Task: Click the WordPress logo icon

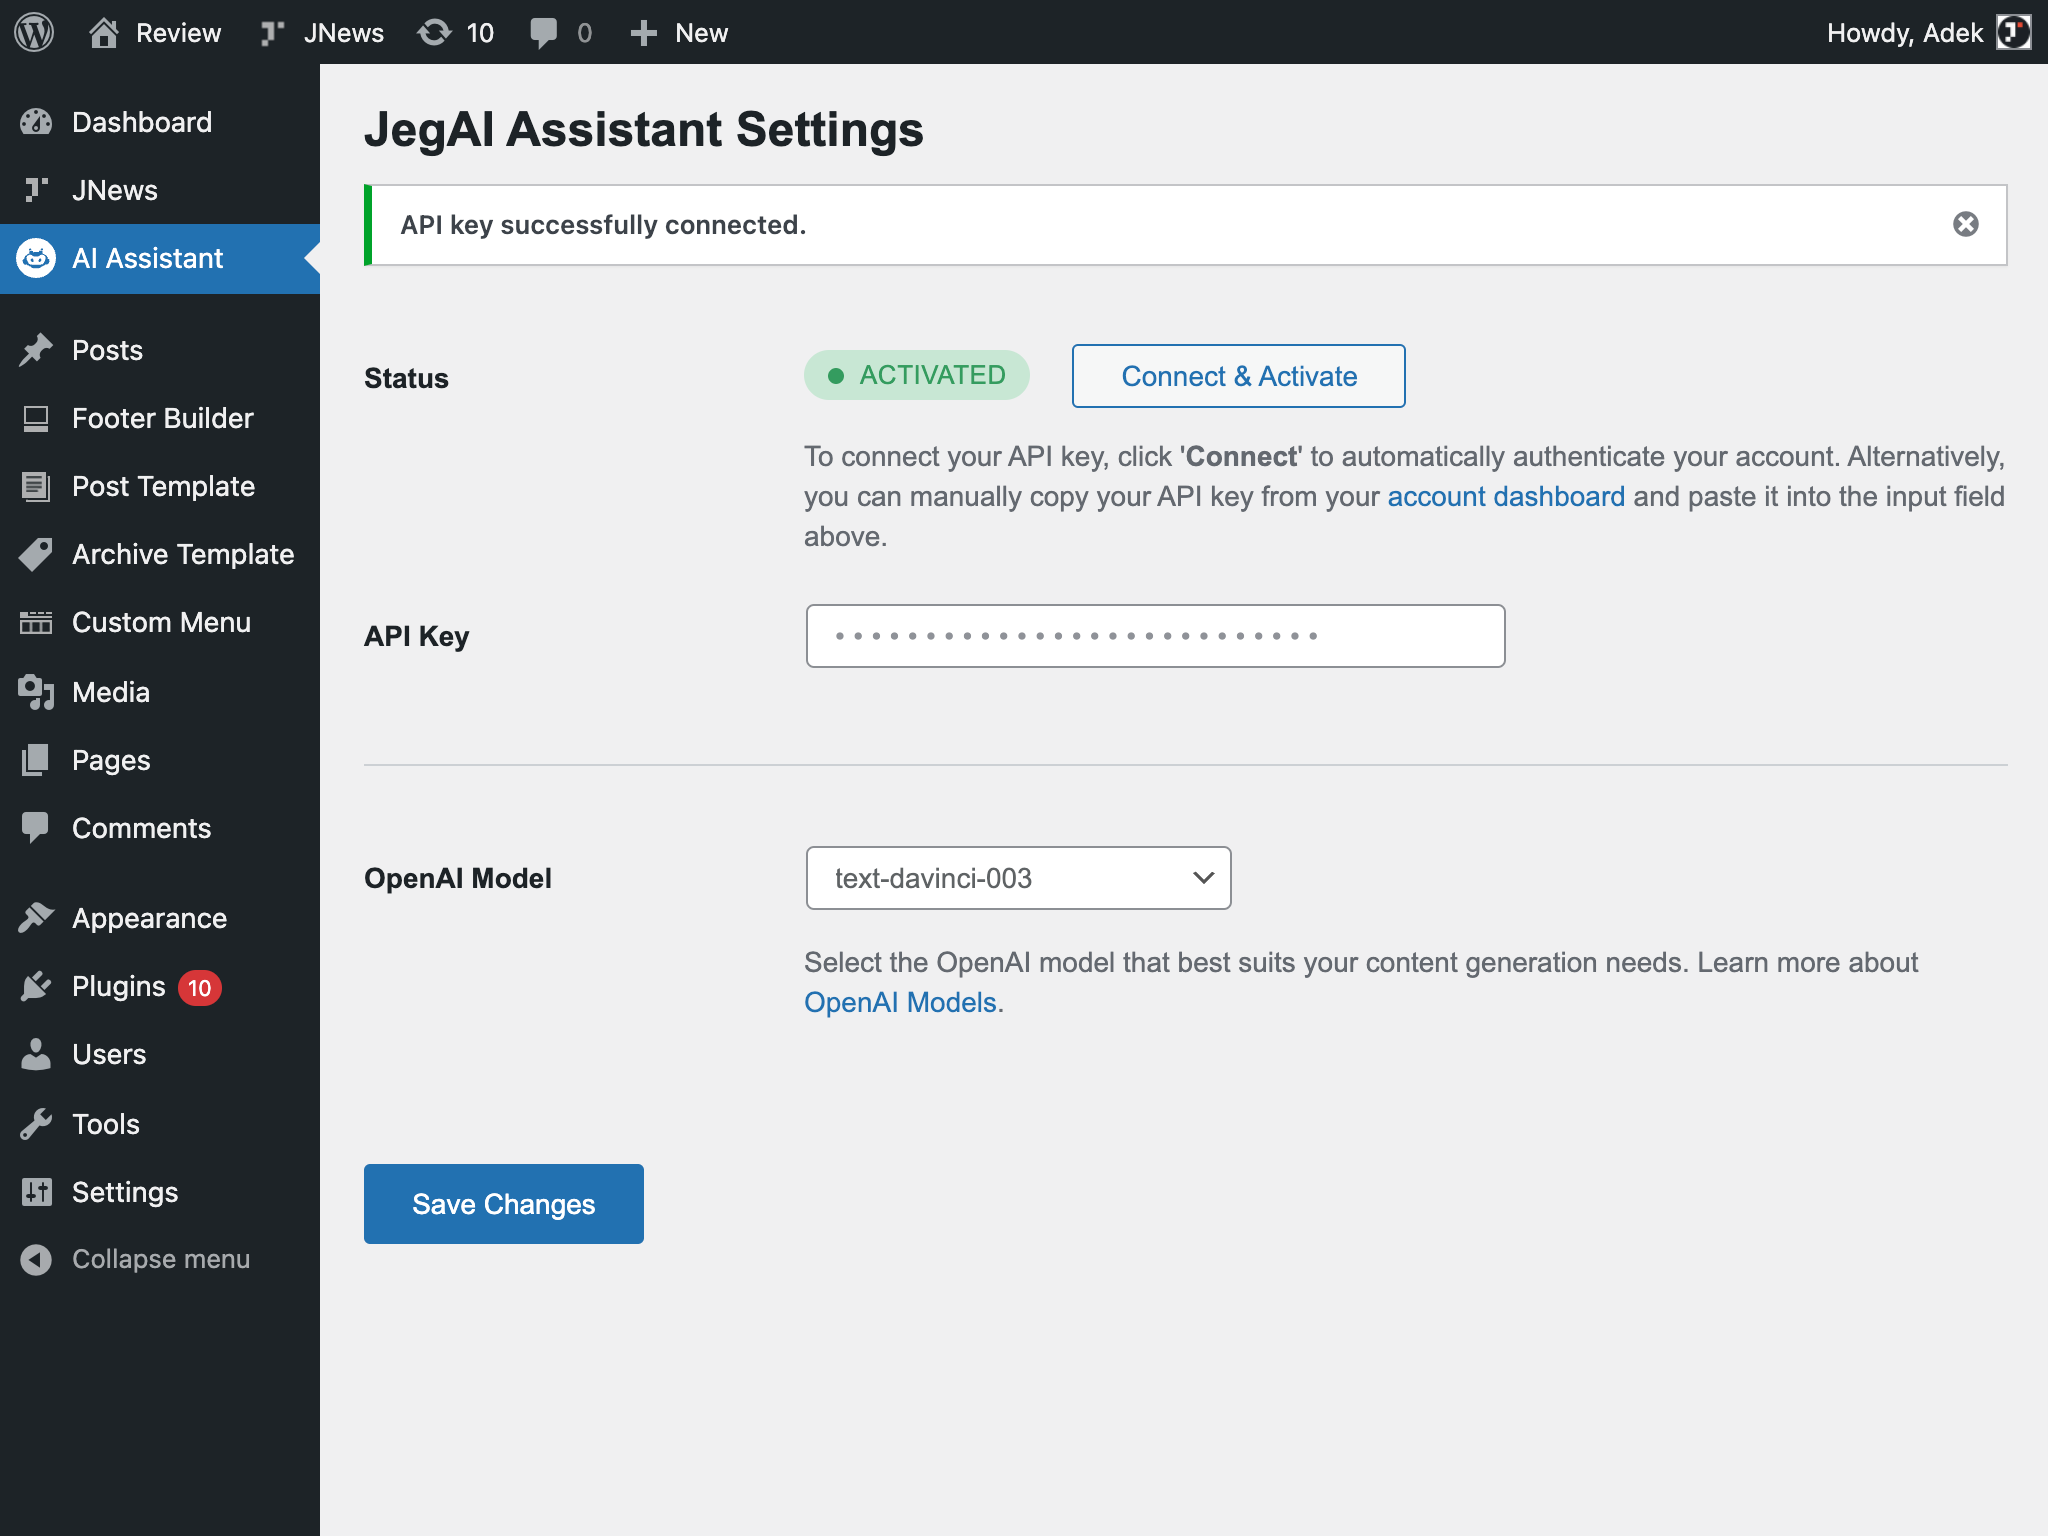Action: click(34, 32)
